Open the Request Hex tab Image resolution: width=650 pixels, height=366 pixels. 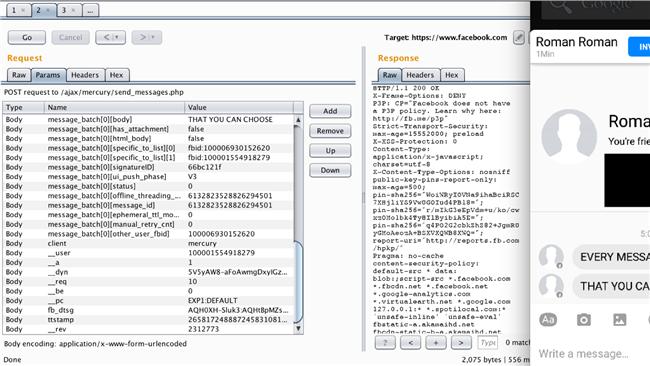pos(117,75)
